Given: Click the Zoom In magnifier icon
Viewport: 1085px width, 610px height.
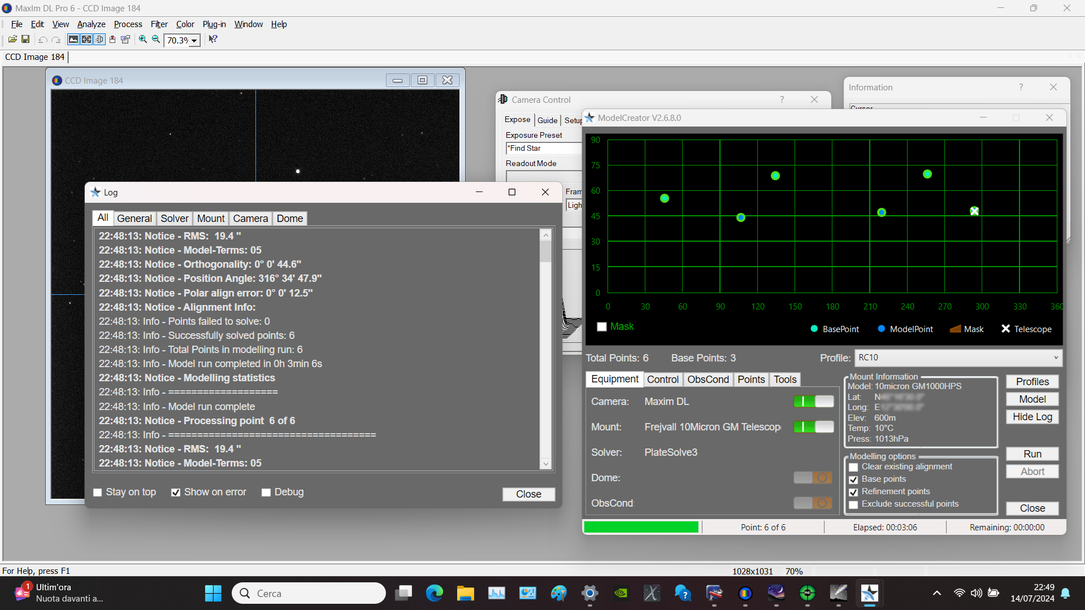Looking at the screenshot, I should [143, 40].
